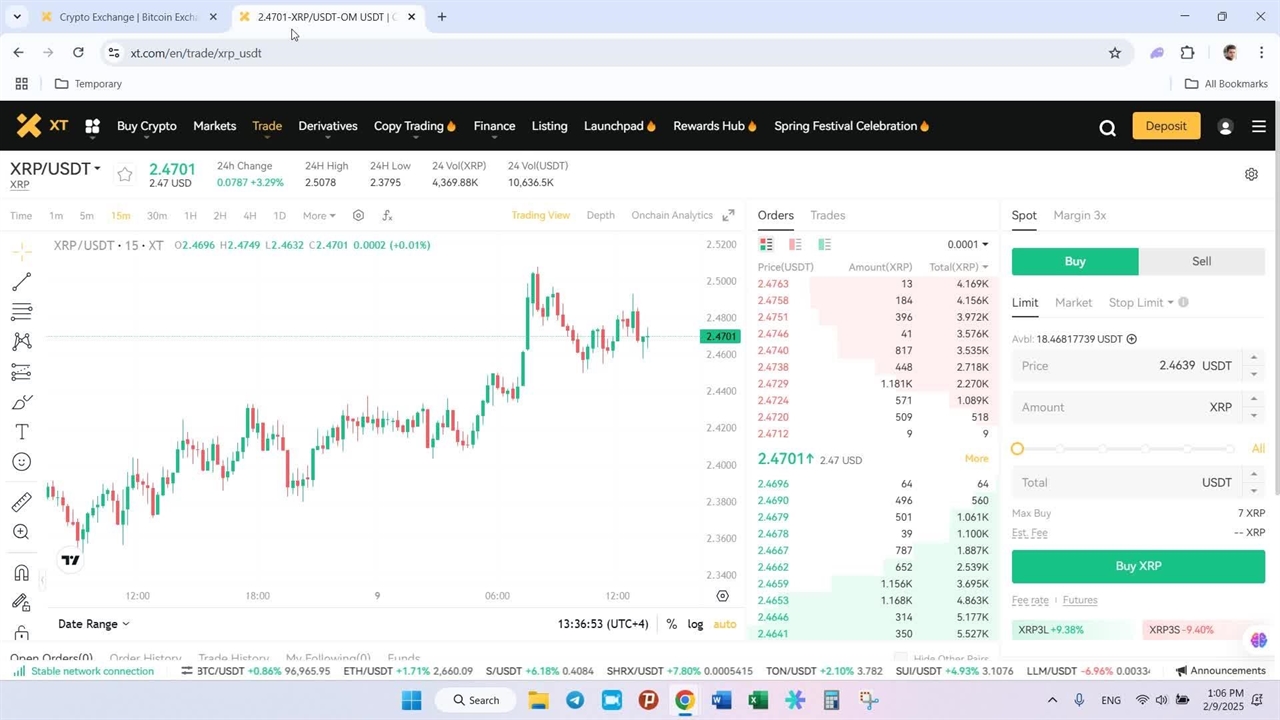Select the trend line drawing tool

21,282
